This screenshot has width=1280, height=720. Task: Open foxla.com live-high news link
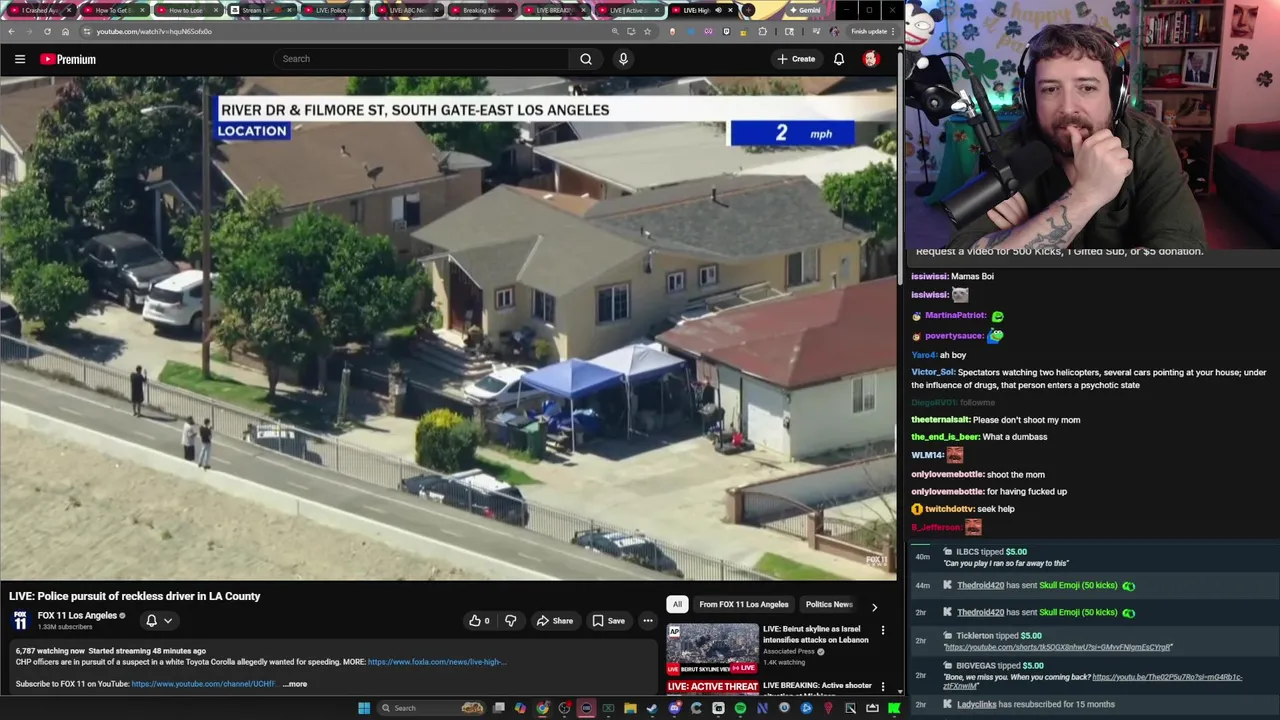click(x=437, y=662)
